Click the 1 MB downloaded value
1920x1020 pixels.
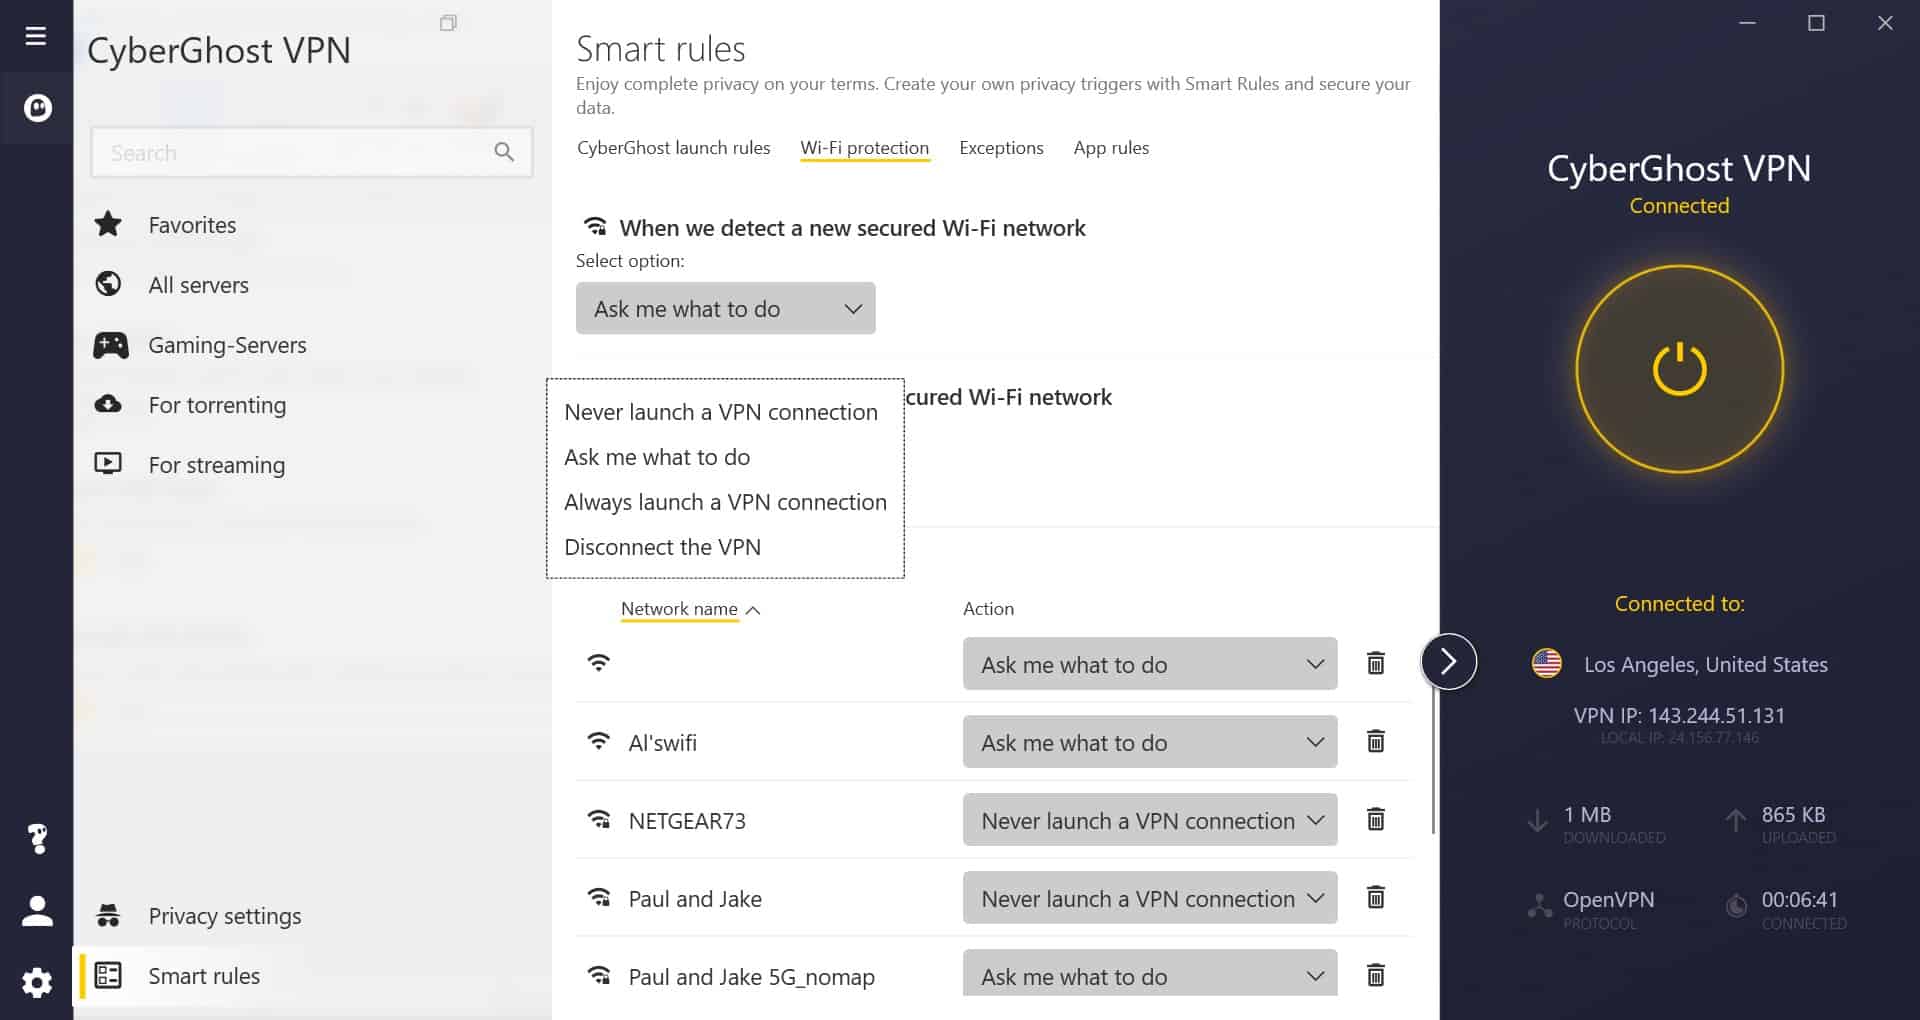coord(1587,815)
